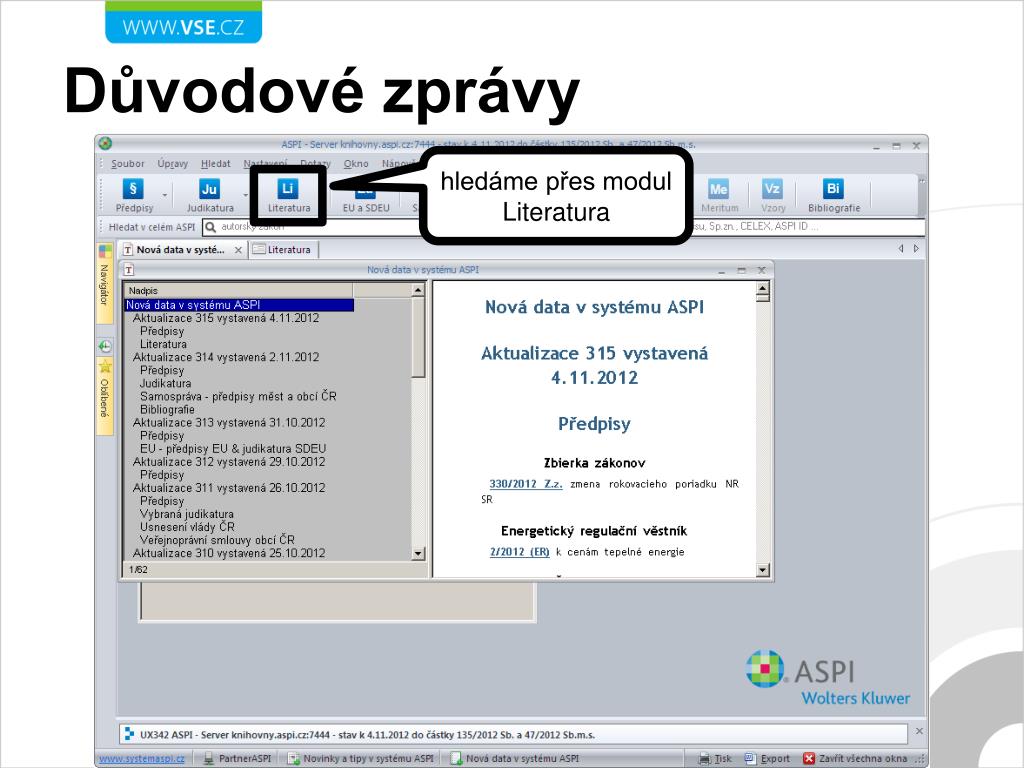This screenshot has height=768, width=1024.
Task: Click the search magnifier icon
Action: [210, 227]
